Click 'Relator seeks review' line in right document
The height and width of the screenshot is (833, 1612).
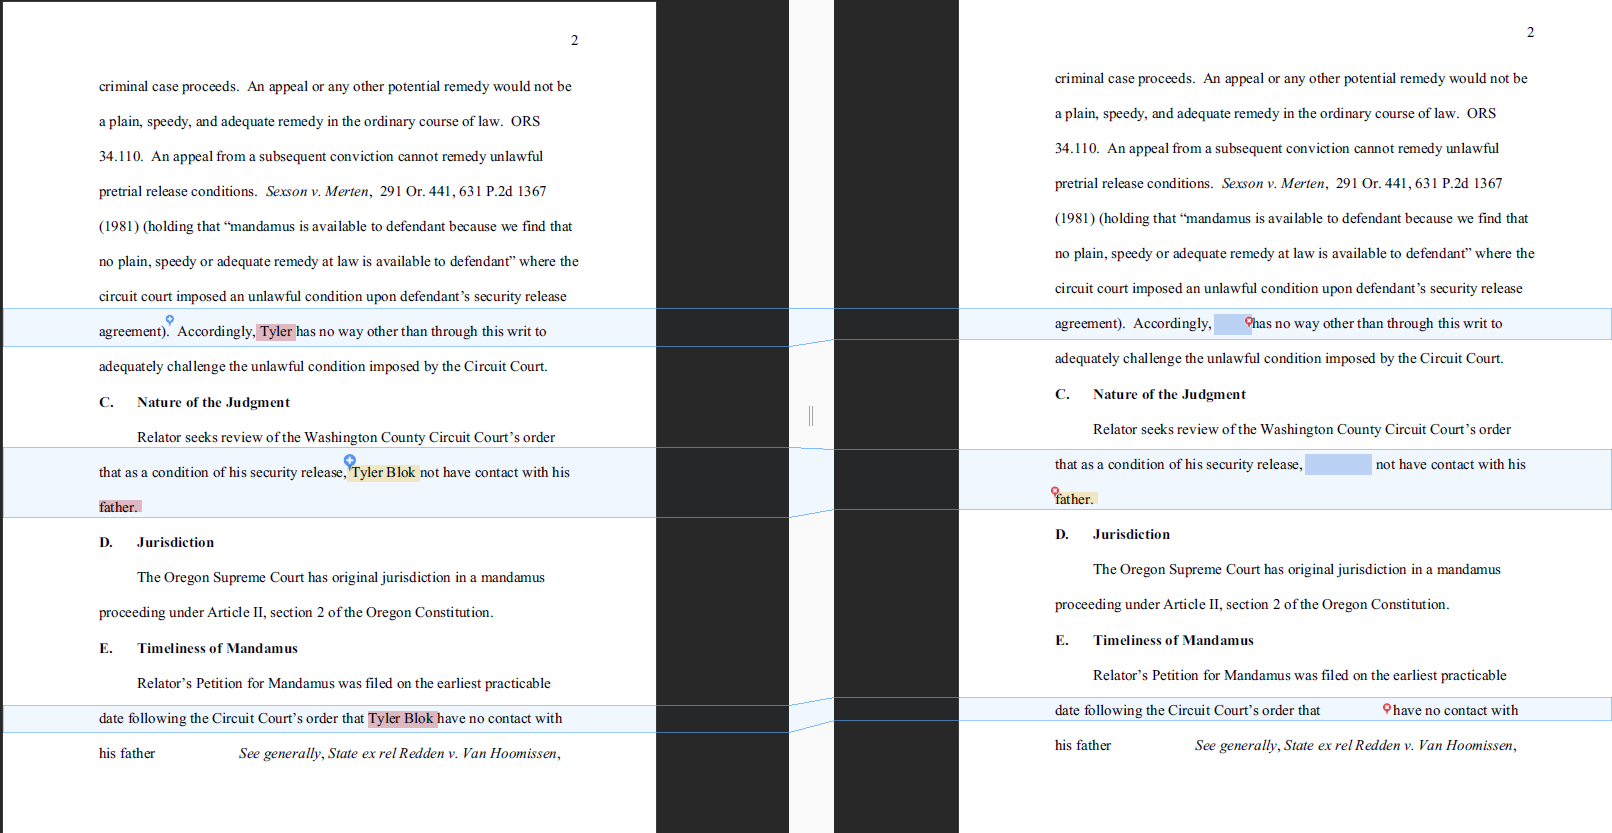coord(1302,429)
